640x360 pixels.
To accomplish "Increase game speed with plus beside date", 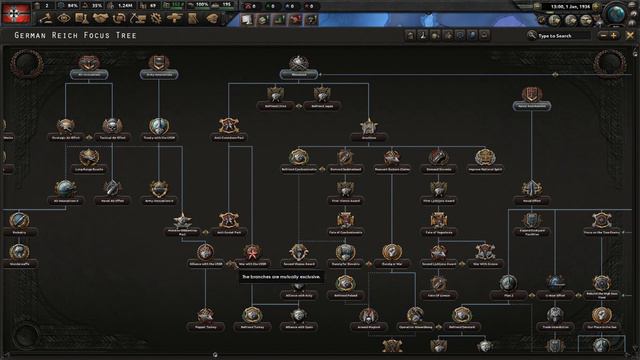I will click(x=596, y=7).
